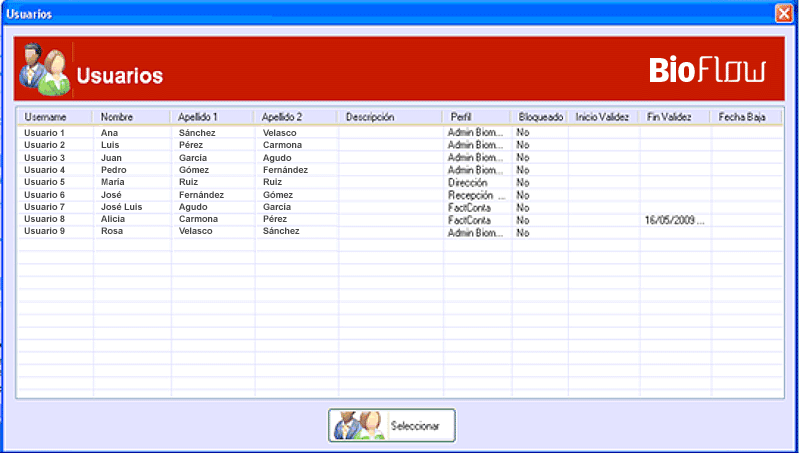Select the Usuario 5 row

tap(45, 183)
